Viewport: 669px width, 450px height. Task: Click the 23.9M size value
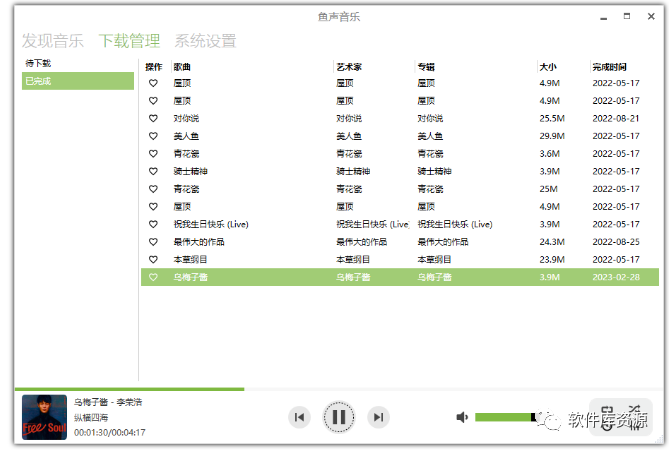pos(552,259)
